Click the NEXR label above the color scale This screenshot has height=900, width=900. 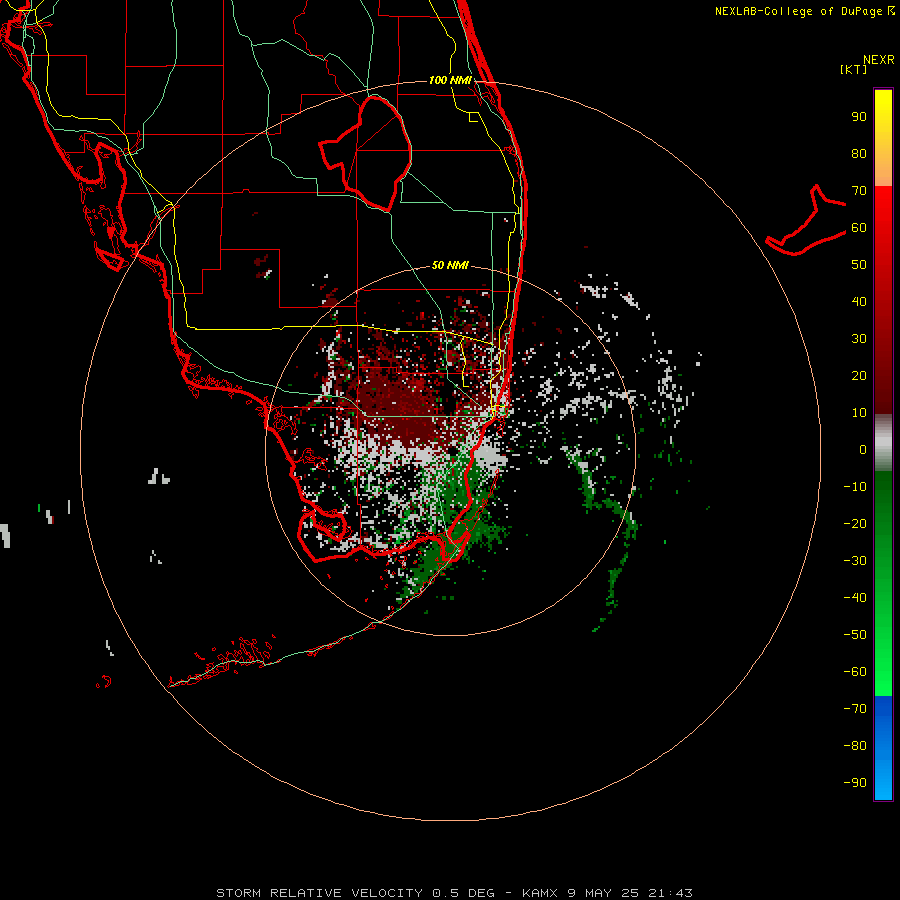879,60
